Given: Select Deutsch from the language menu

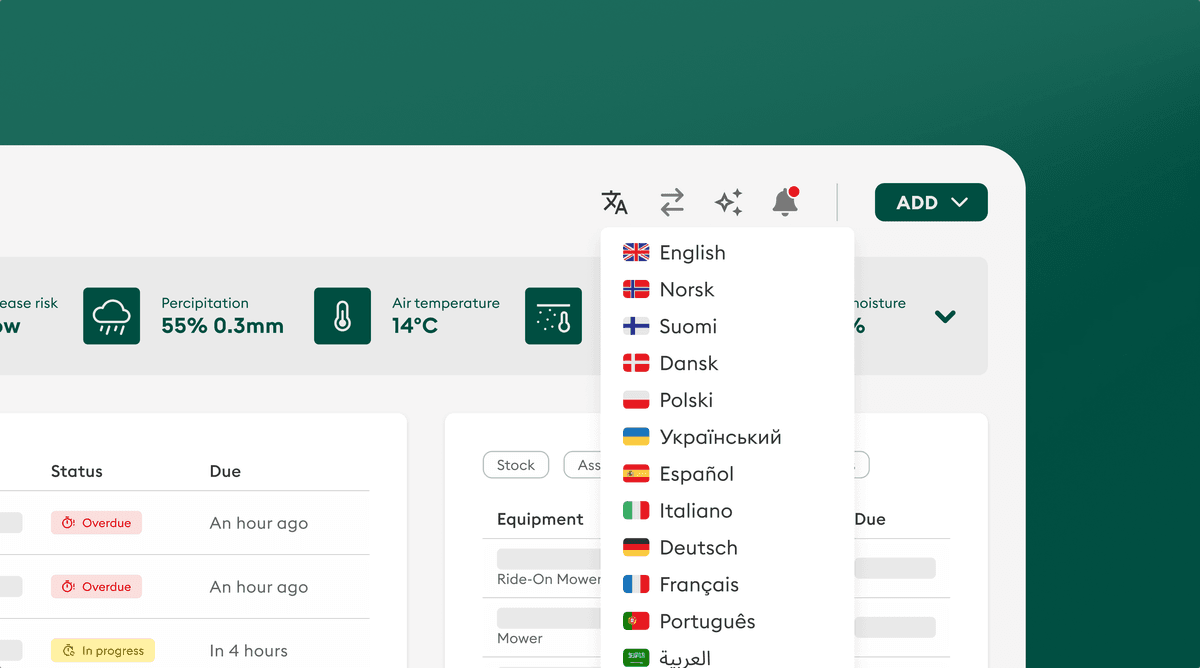Looking at the screenshot, I should coord(697,547).
